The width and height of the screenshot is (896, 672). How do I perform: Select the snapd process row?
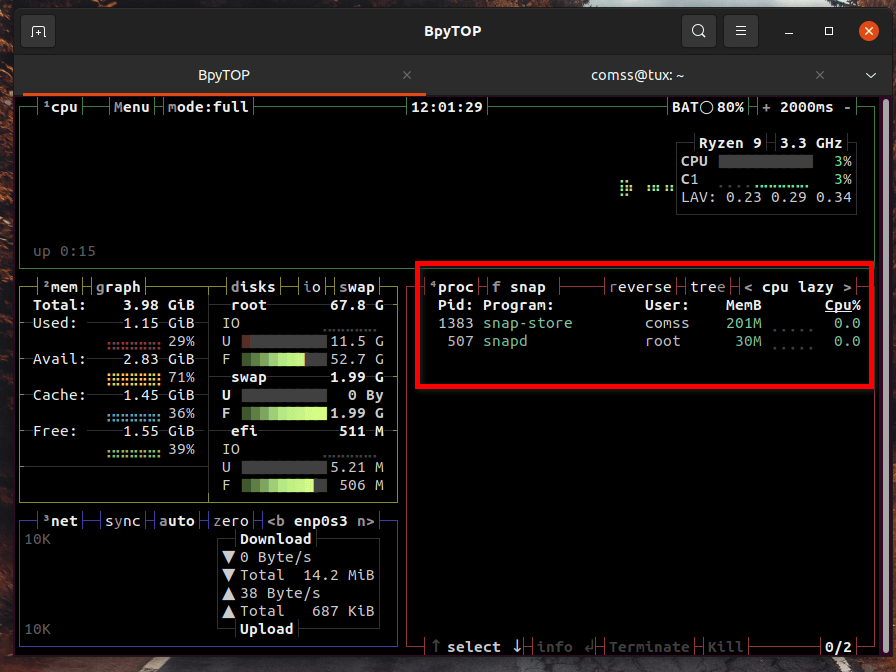tap(649, 341)
